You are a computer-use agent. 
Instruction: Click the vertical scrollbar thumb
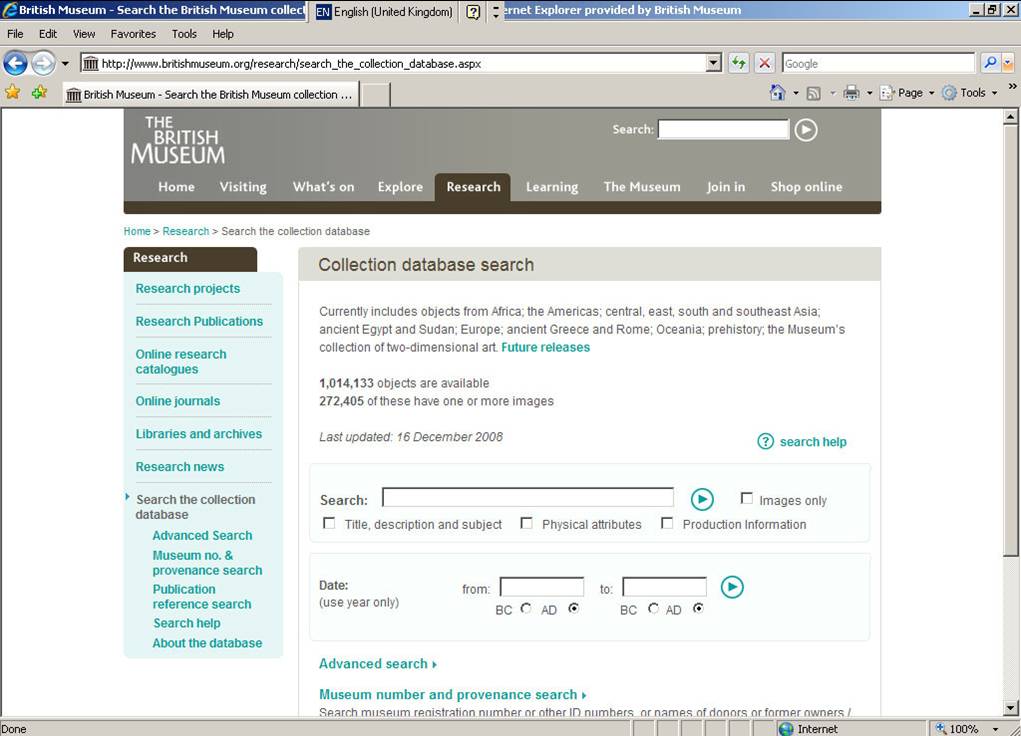pos(1010,339)
